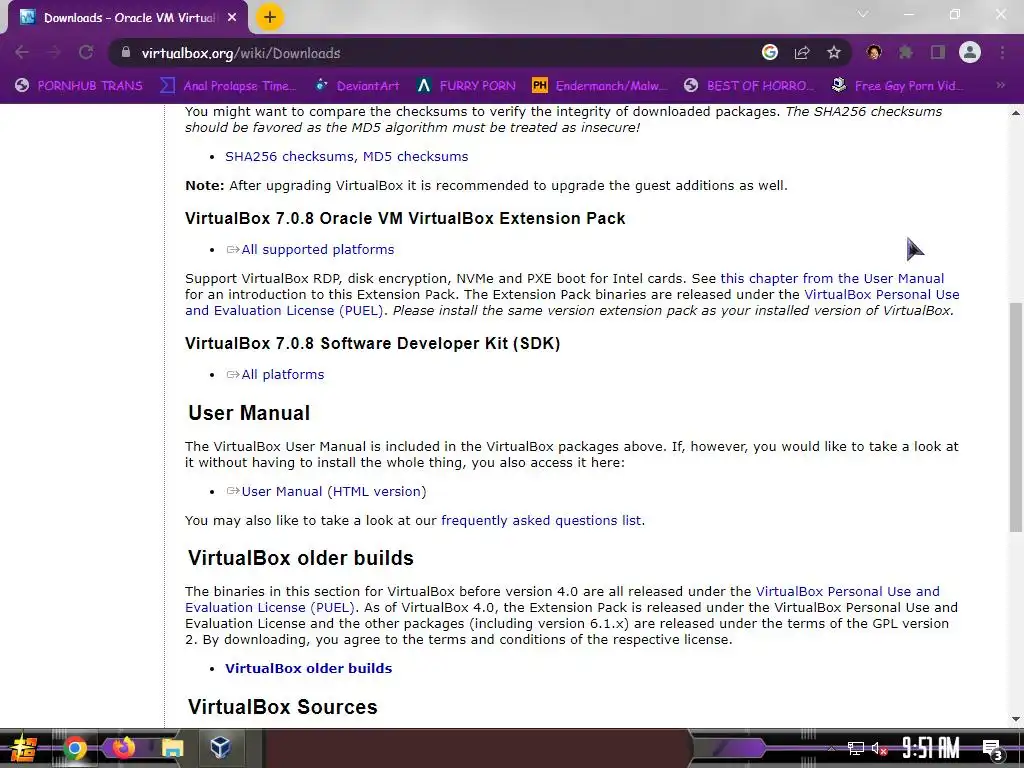The height and width of the screenshot is (768, 1024).
Task: Download Extension Pack All supported platforms
Action: (310, 249)
